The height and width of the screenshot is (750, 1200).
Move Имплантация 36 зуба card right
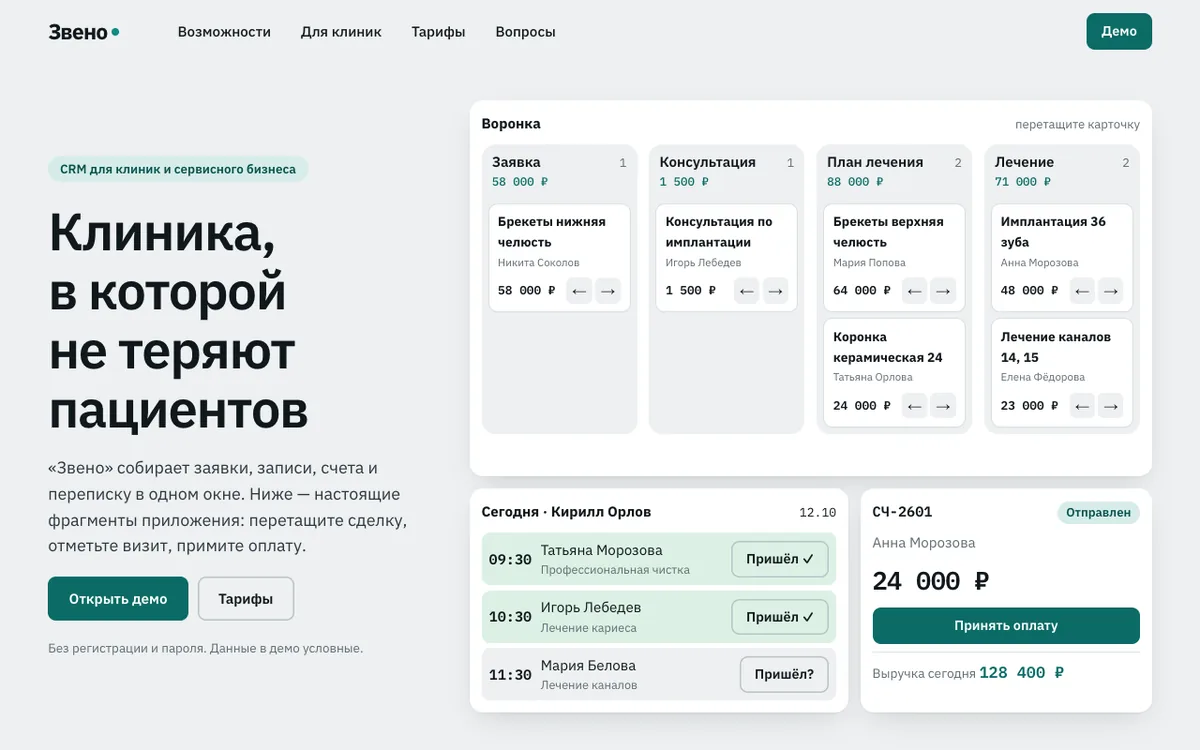point(1111,291)
